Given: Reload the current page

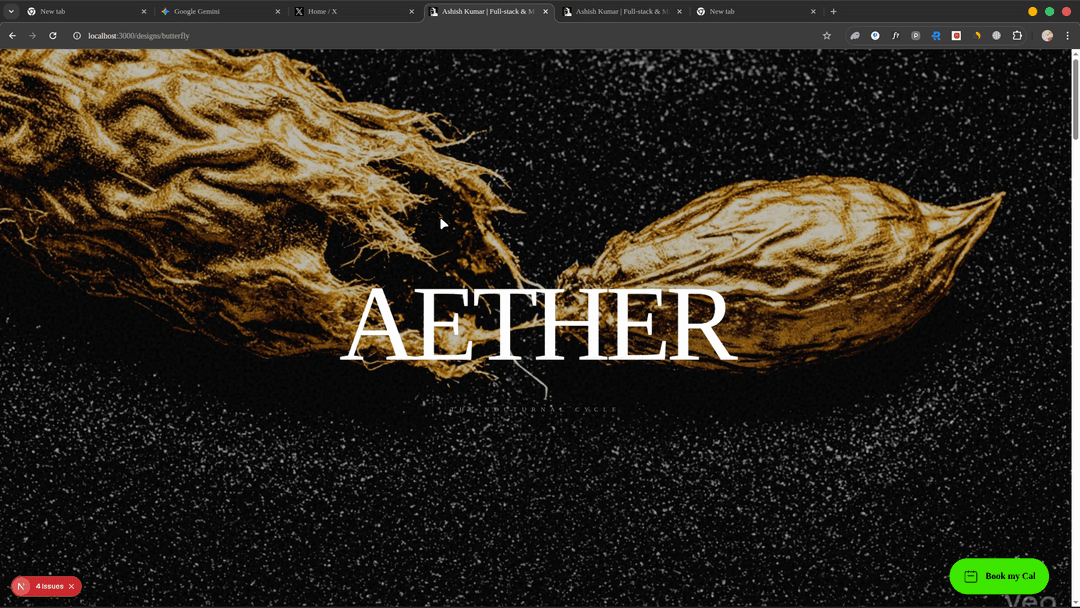Looking at the screenshot, I should [53, 36].
